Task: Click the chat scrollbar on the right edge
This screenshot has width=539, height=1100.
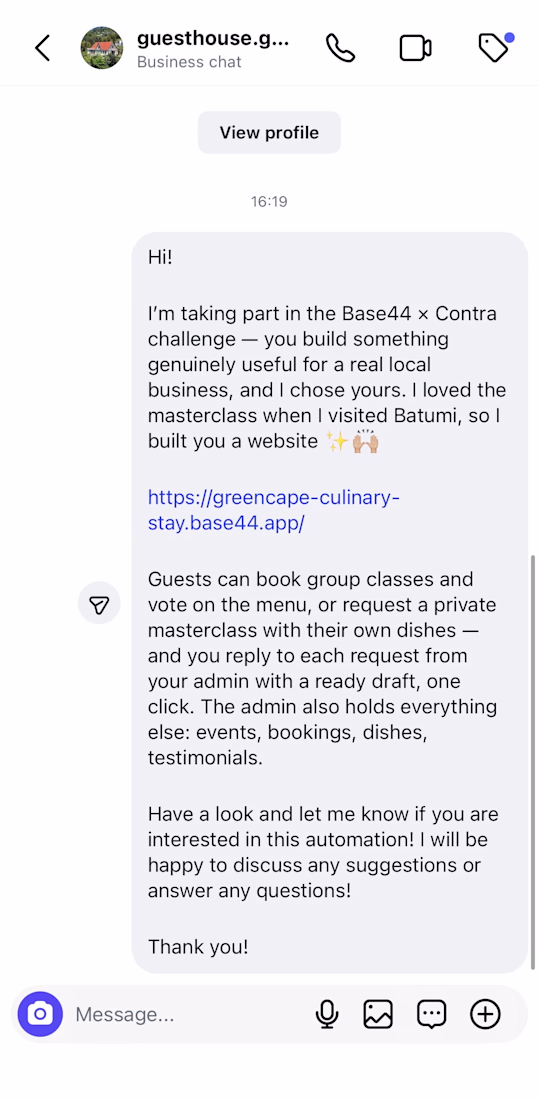Action: (x=533, y=761)
